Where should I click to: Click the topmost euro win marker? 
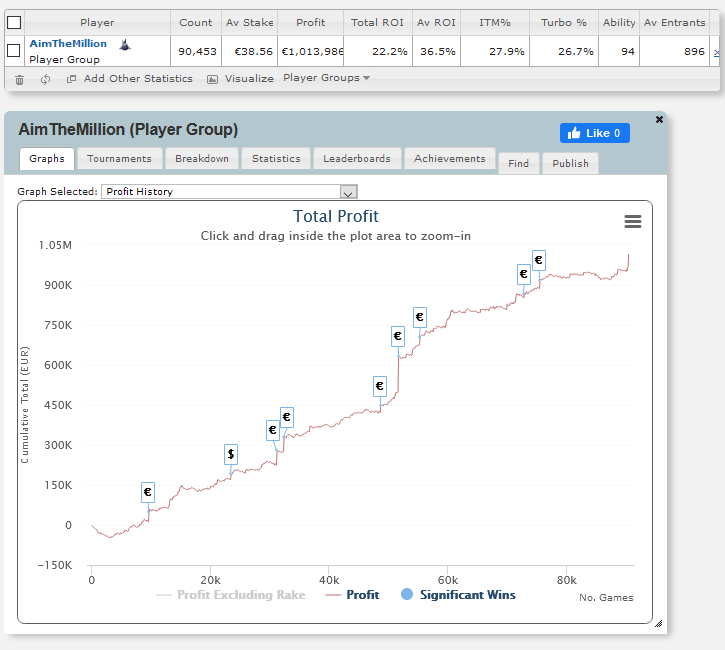pyautogui.click(x=539, y=260)
